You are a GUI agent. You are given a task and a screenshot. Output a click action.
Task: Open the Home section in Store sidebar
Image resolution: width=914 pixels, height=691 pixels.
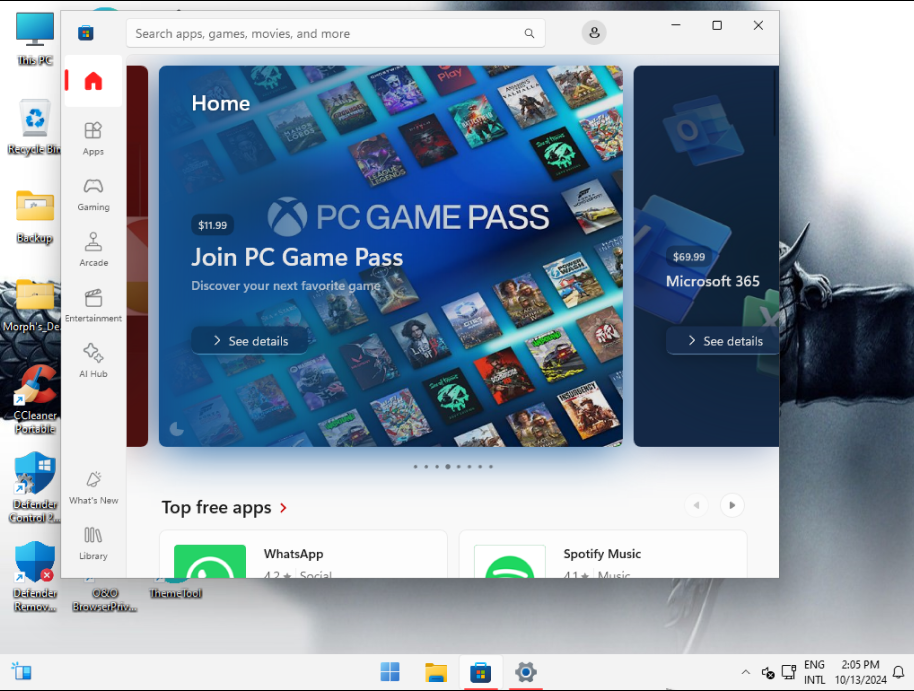(93, 80)
